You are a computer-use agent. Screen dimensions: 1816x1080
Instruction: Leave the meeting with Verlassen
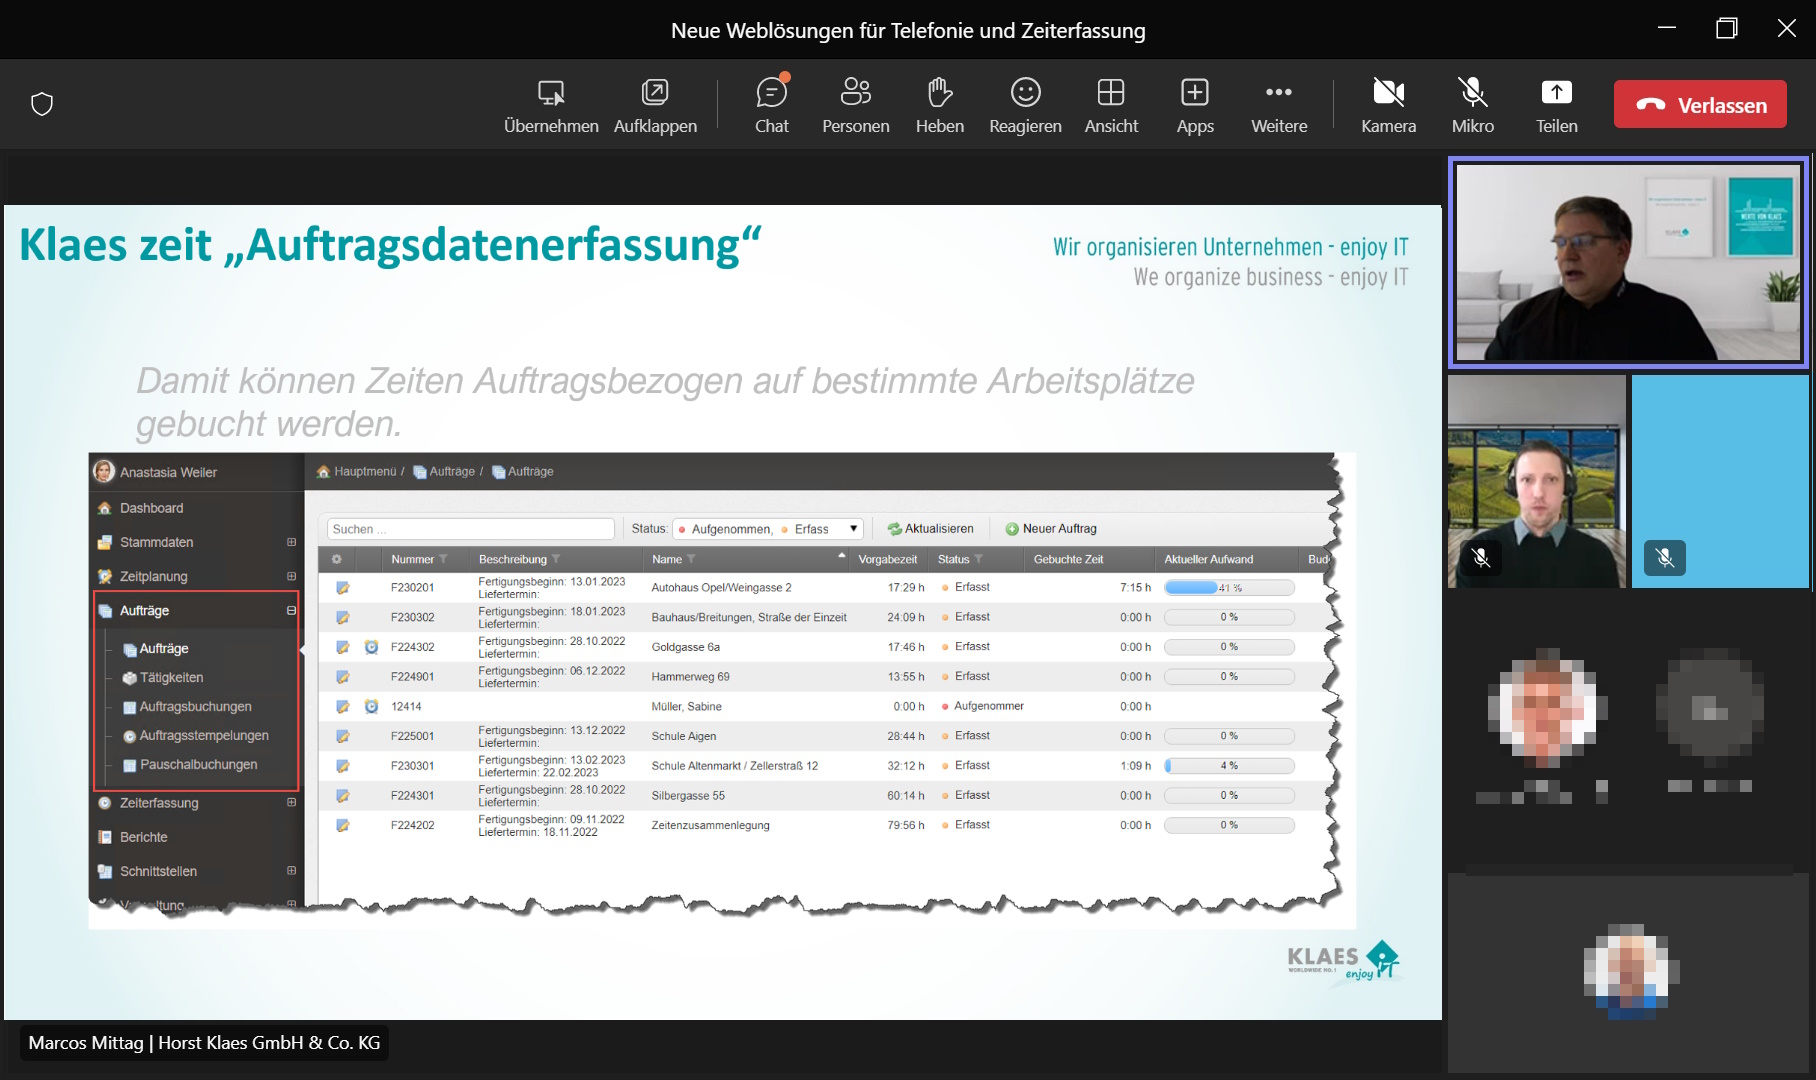(1700, 104)
